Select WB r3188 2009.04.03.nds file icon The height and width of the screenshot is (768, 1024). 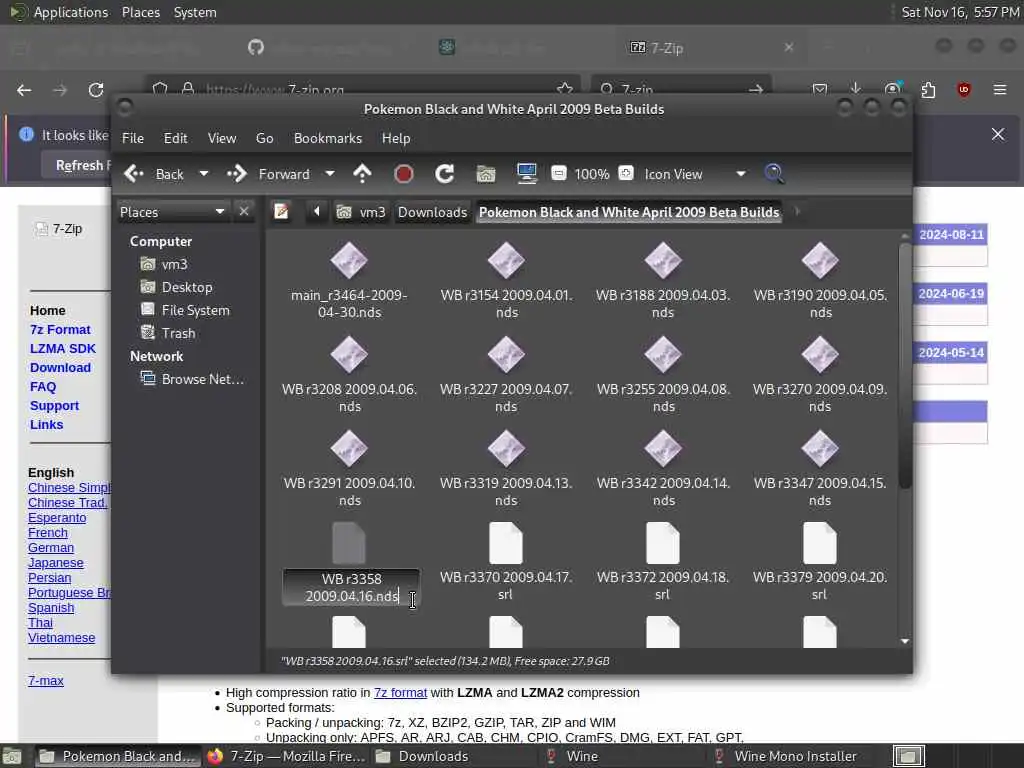663,261
